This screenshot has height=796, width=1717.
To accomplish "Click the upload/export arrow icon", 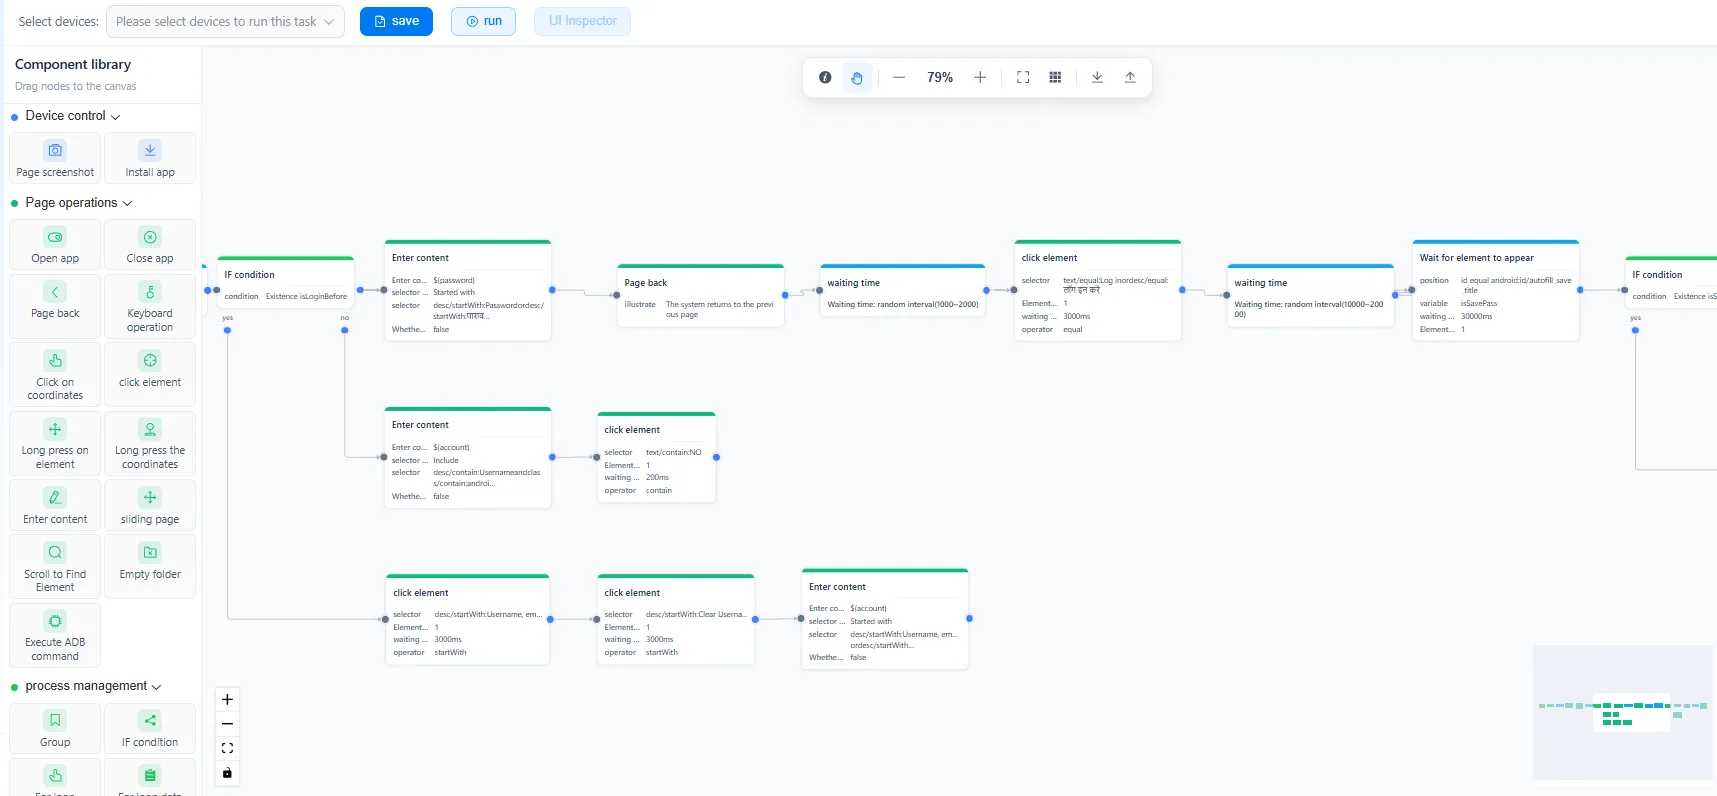I will click(x=1130, y=77).
